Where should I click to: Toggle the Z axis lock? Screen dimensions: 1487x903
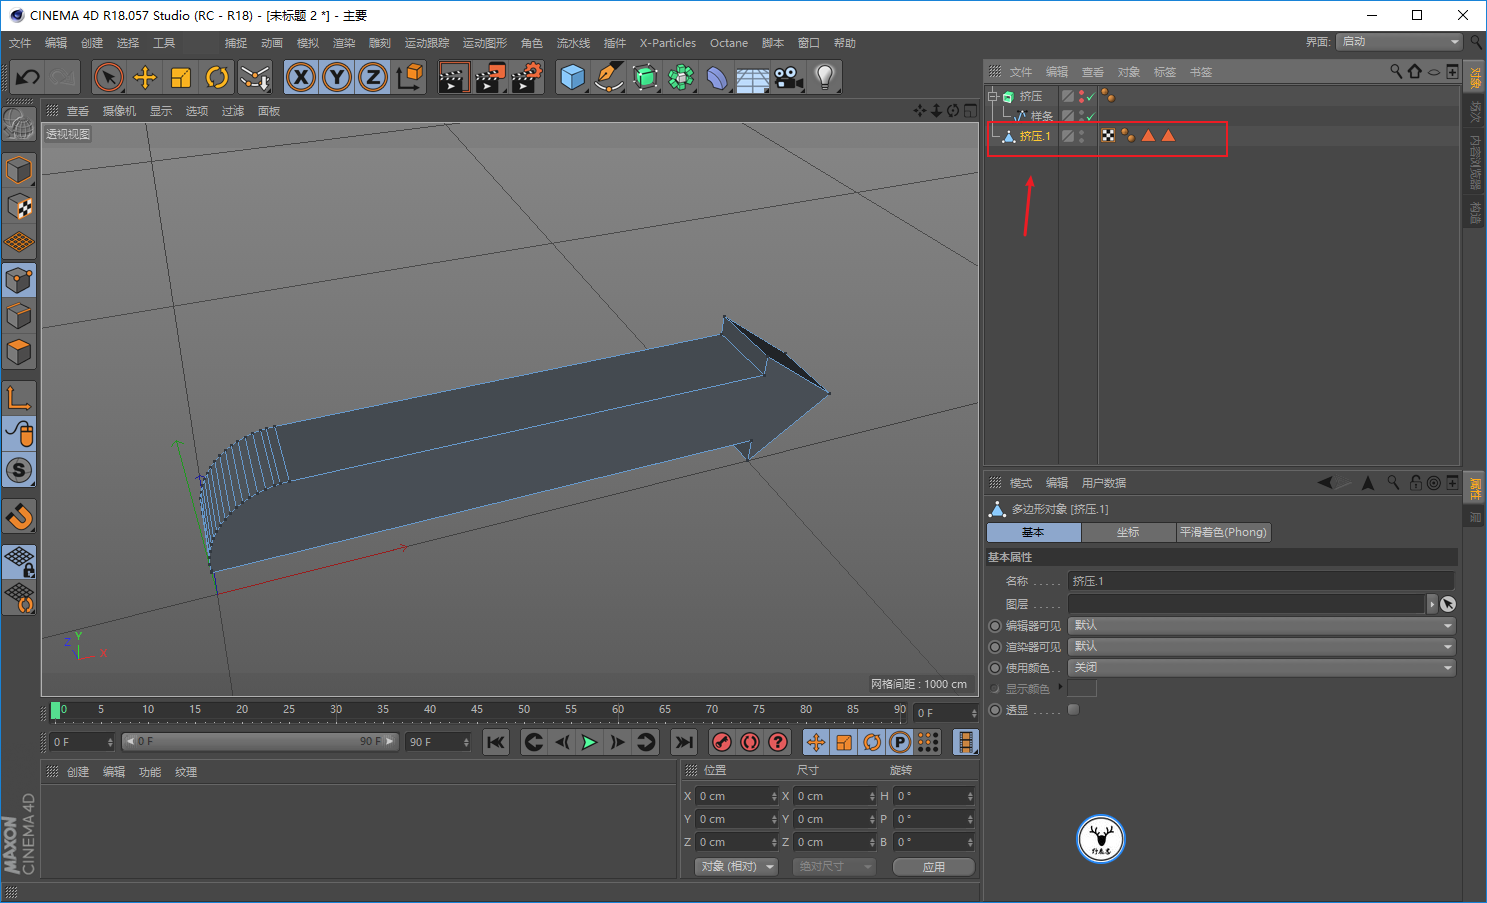(373, 77)
